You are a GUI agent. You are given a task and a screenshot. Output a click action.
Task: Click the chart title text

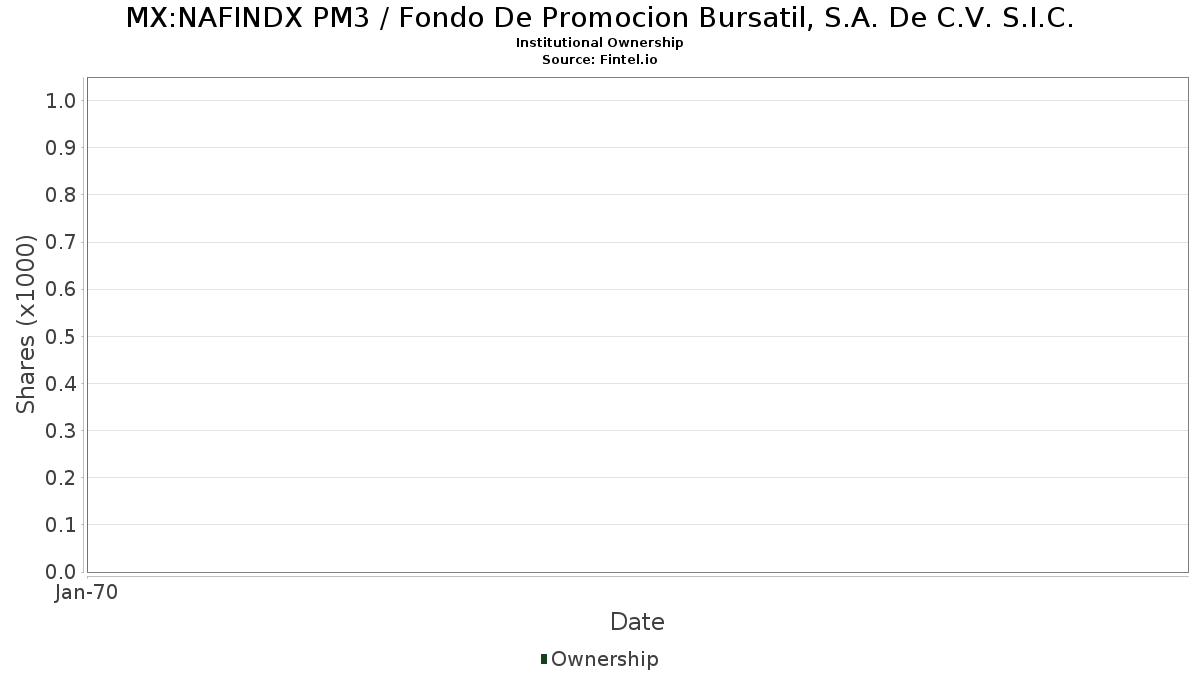click(x=600, y=18)
